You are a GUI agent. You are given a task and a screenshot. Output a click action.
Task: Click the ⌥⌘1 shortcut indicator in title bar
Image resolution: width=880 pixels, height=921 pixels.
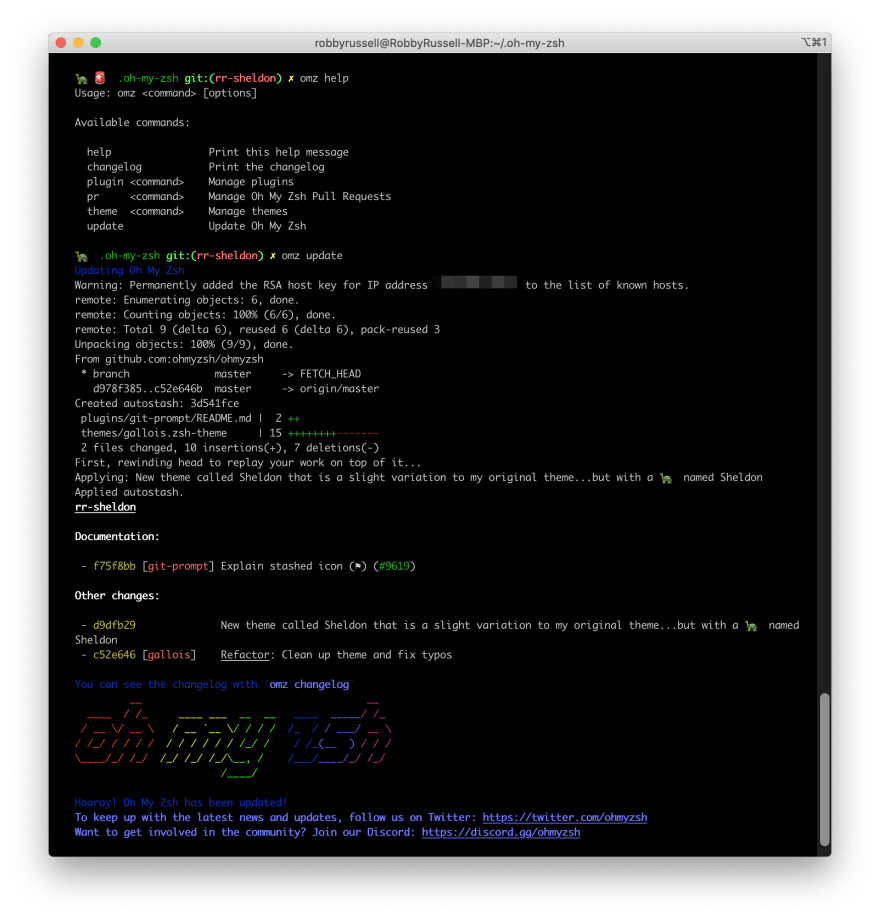pos(814,42)
